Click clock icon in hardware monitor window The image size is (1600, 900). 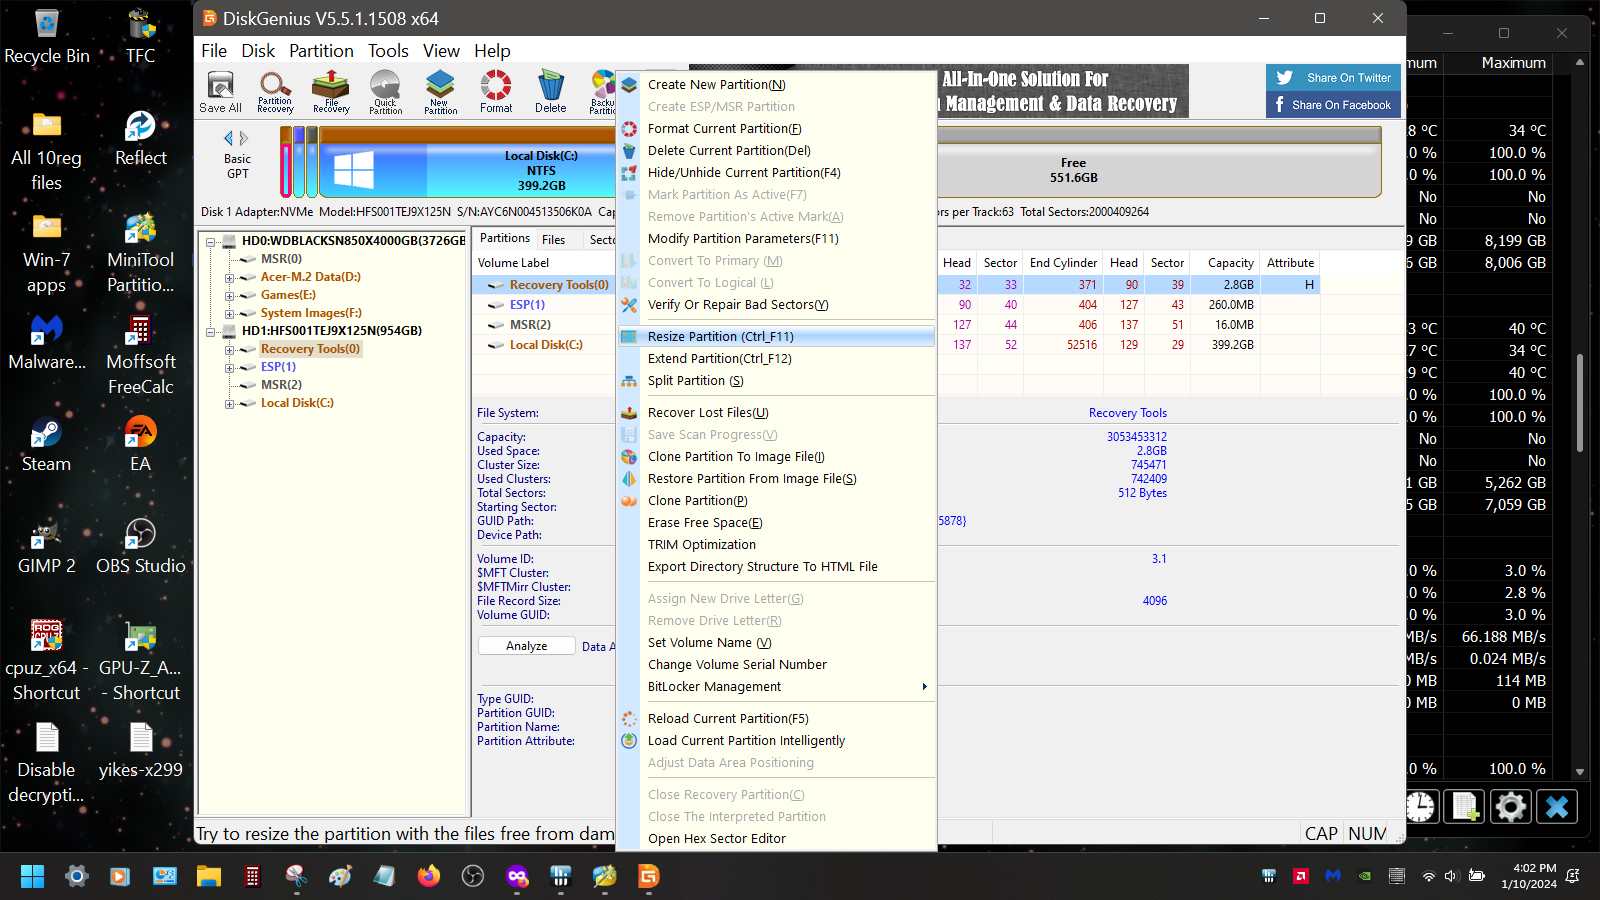click(1420, 807)
